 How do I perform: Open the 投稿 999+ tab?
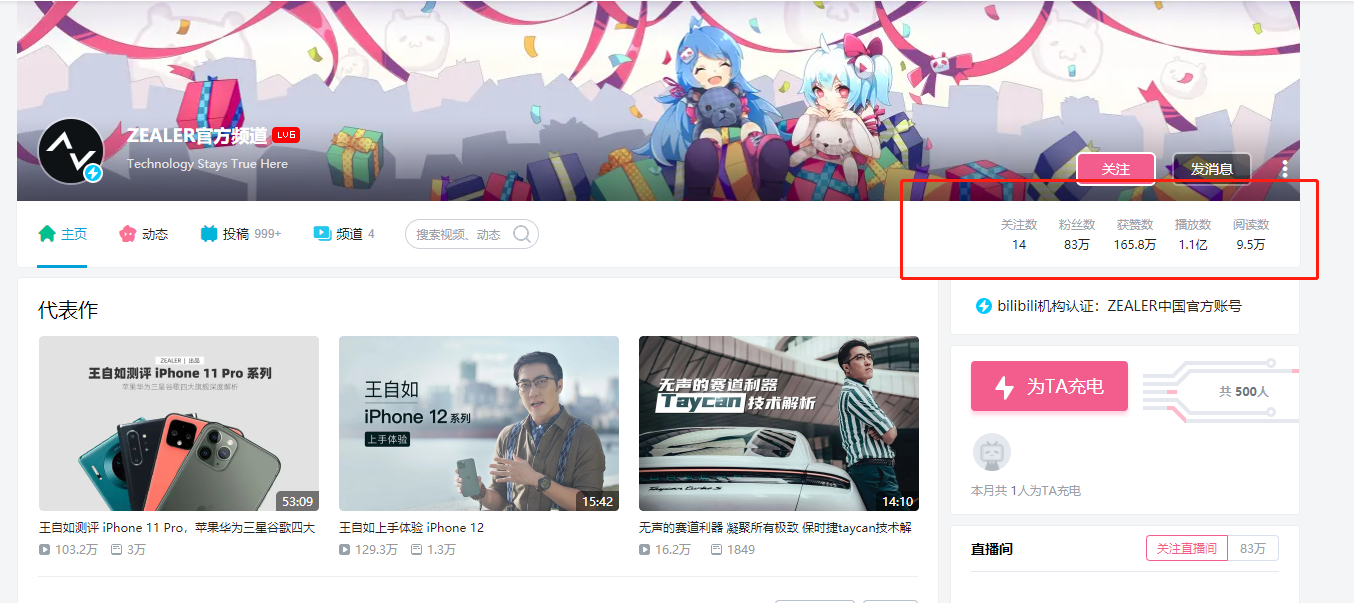pos(240,234)
